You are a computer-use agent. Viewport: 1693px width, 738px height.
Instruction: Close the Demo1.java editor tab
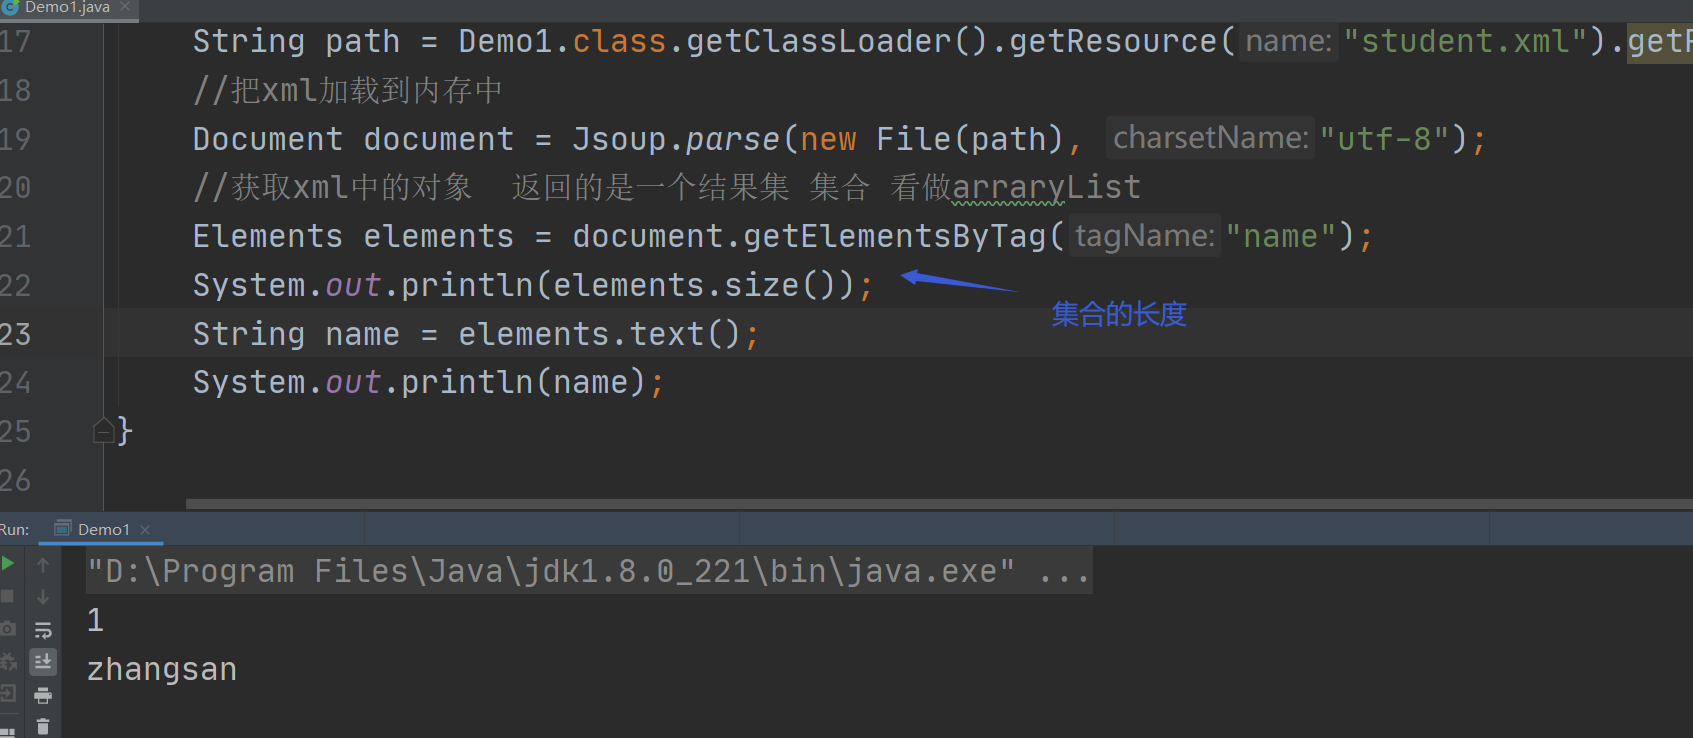coord(125,6)
